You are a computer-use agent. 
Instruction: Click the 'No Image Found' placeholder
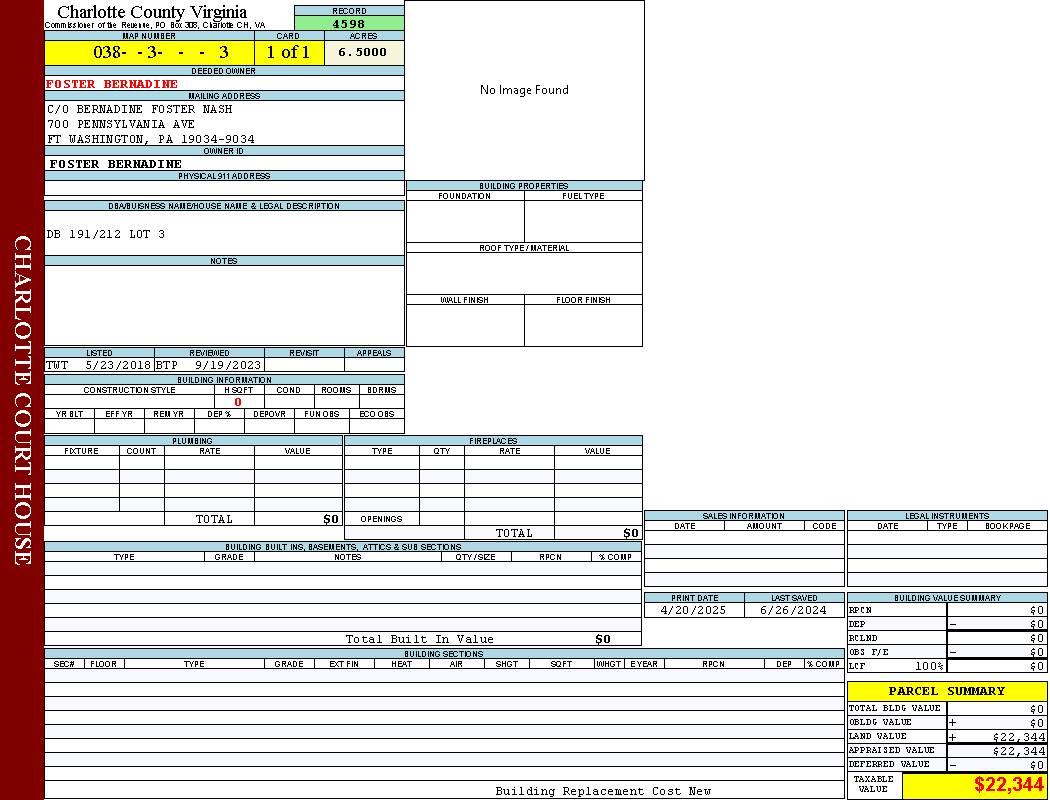coord(524,90)
